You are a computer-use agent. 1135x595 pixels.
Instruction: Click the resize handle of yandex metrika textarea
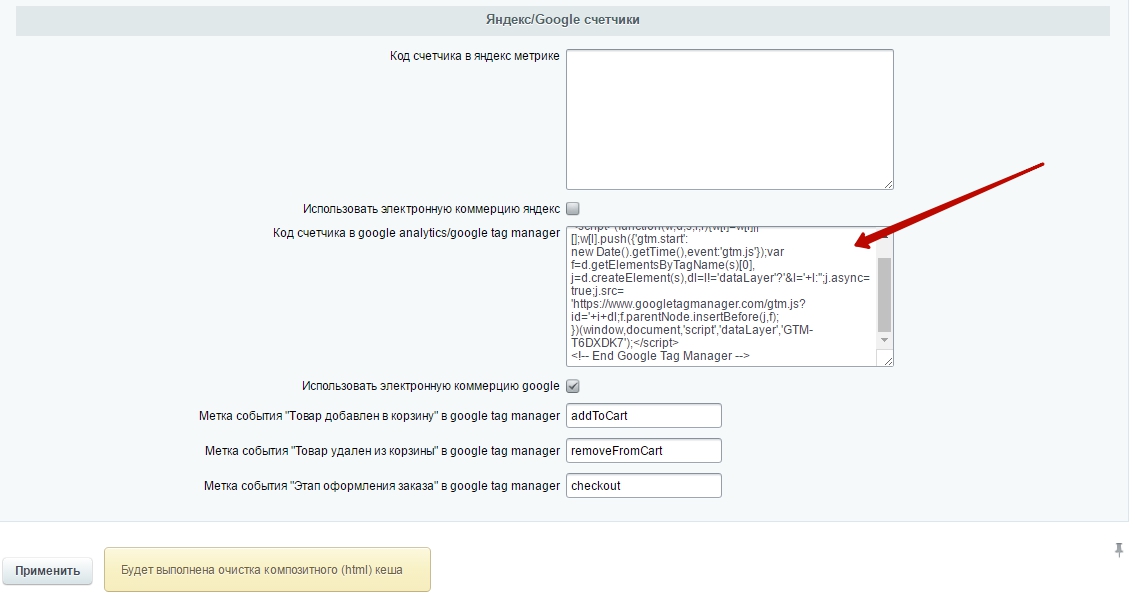pyautogui.click(x=888, y=184)
